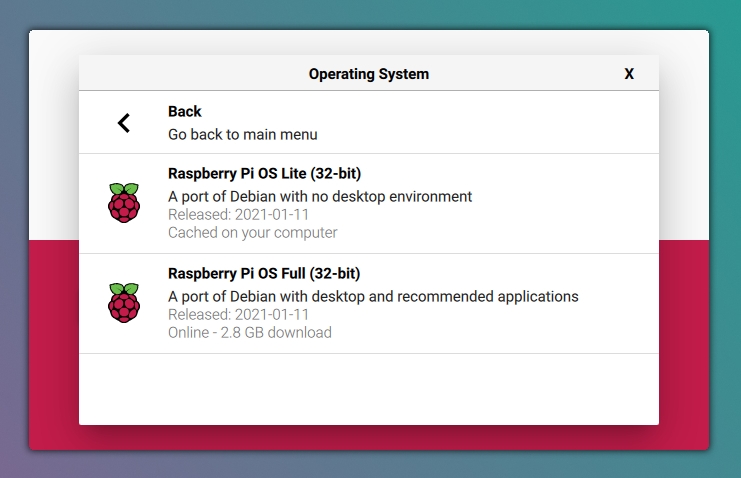741x478 pixels.
Task: Click release date under OS Full entry
Action: [239, 314]
